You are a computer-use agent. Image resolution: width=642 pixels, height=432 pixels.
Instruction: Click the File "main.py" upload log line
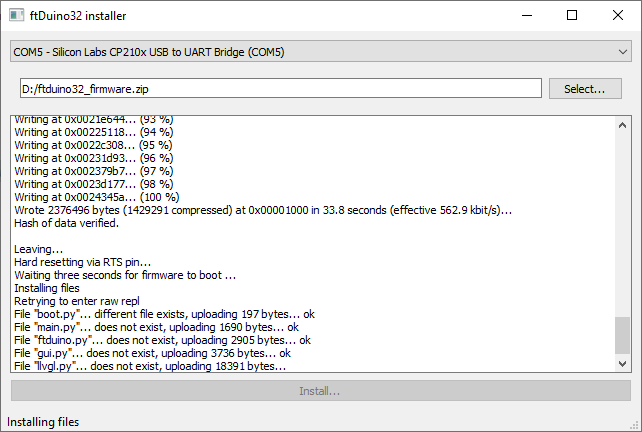click(156, 327)
